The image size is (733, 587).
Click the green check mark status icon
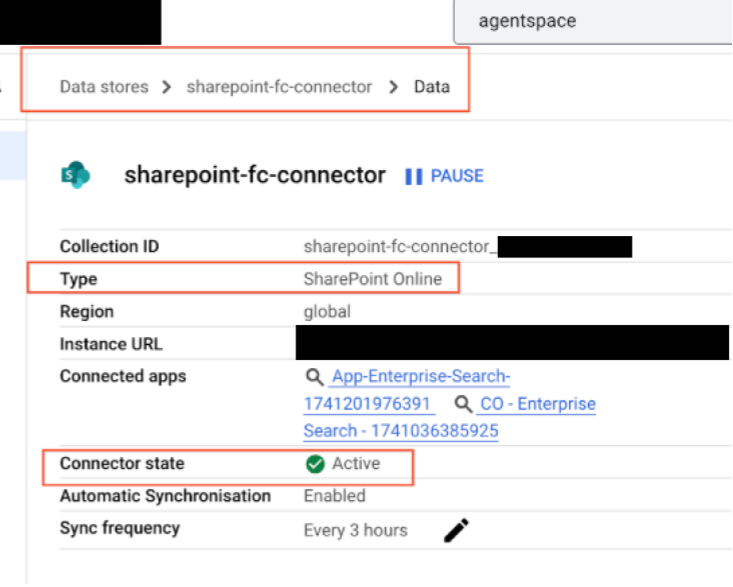[315, 464]
